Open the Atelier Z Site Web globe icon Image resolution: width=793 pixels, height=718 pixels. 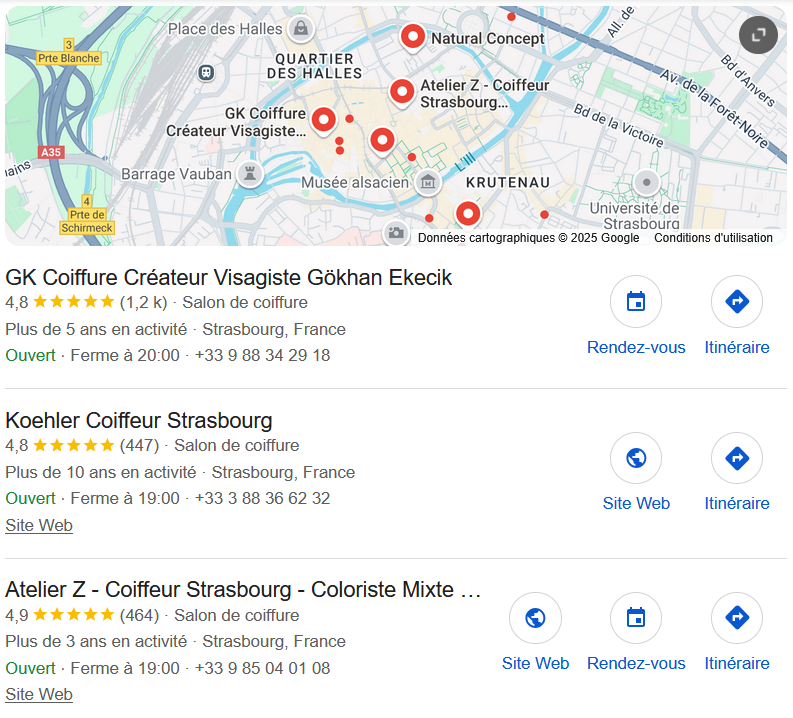[x=535, y=618]
